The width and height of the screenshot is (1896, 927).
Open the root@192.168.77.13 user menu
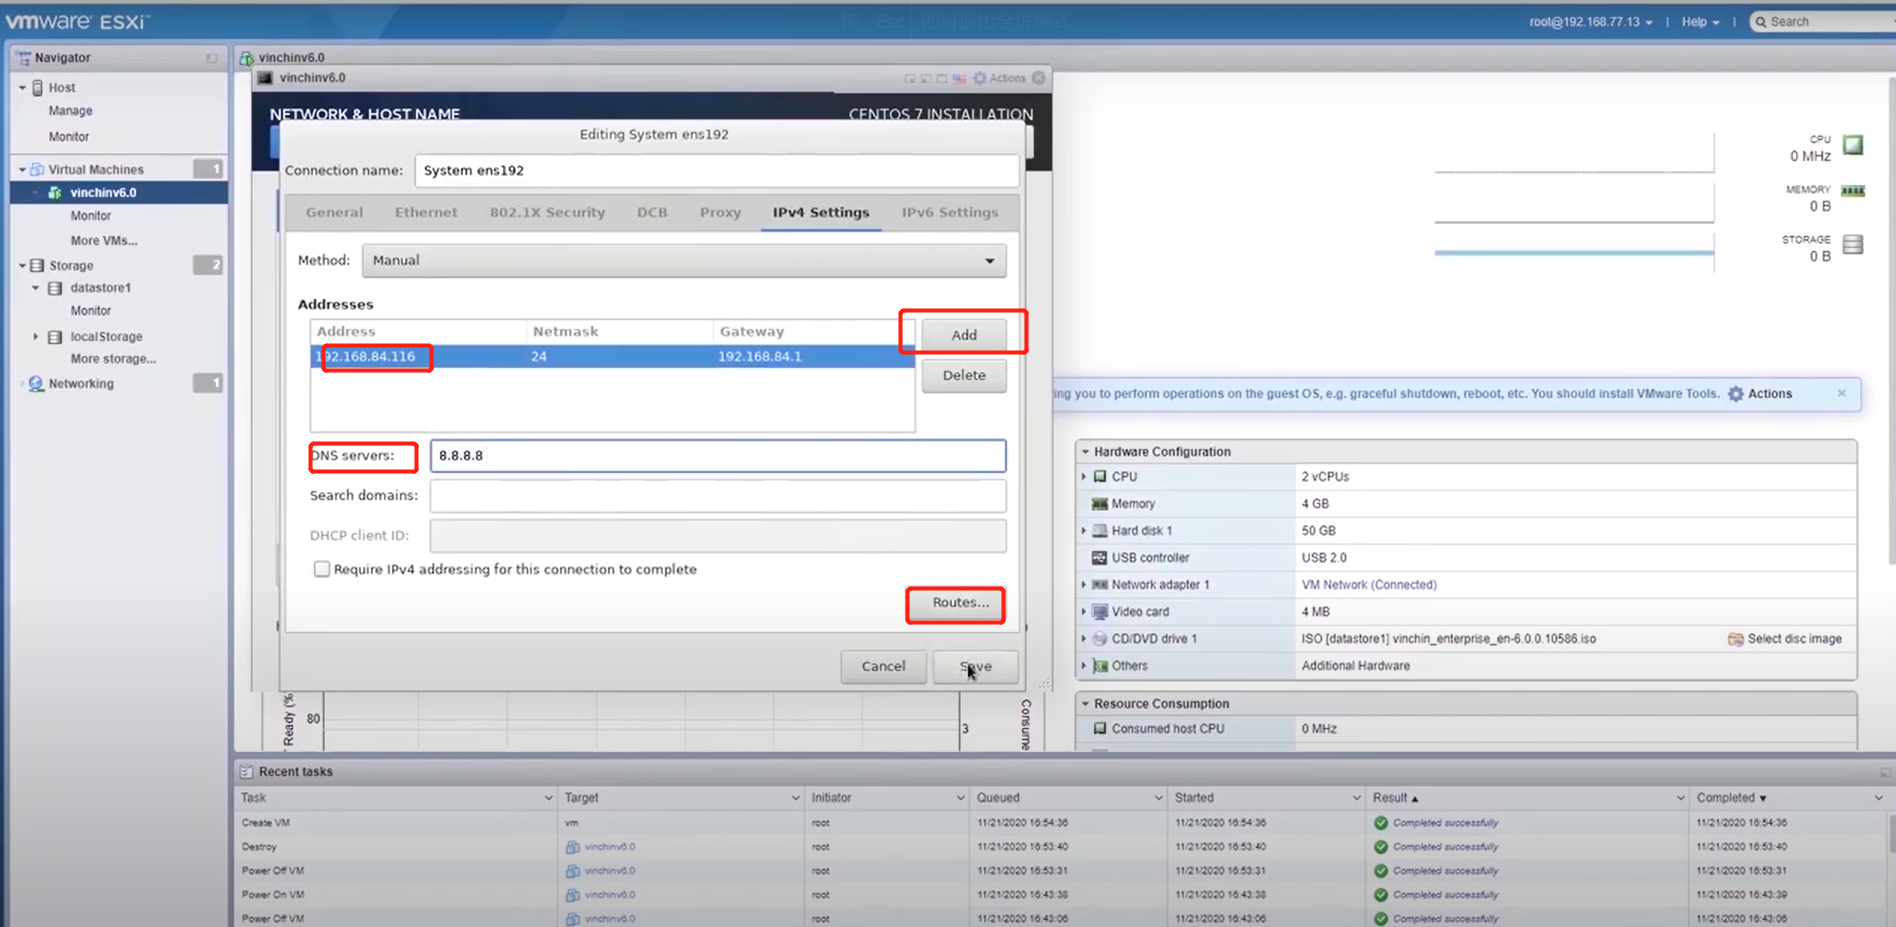1590,22
